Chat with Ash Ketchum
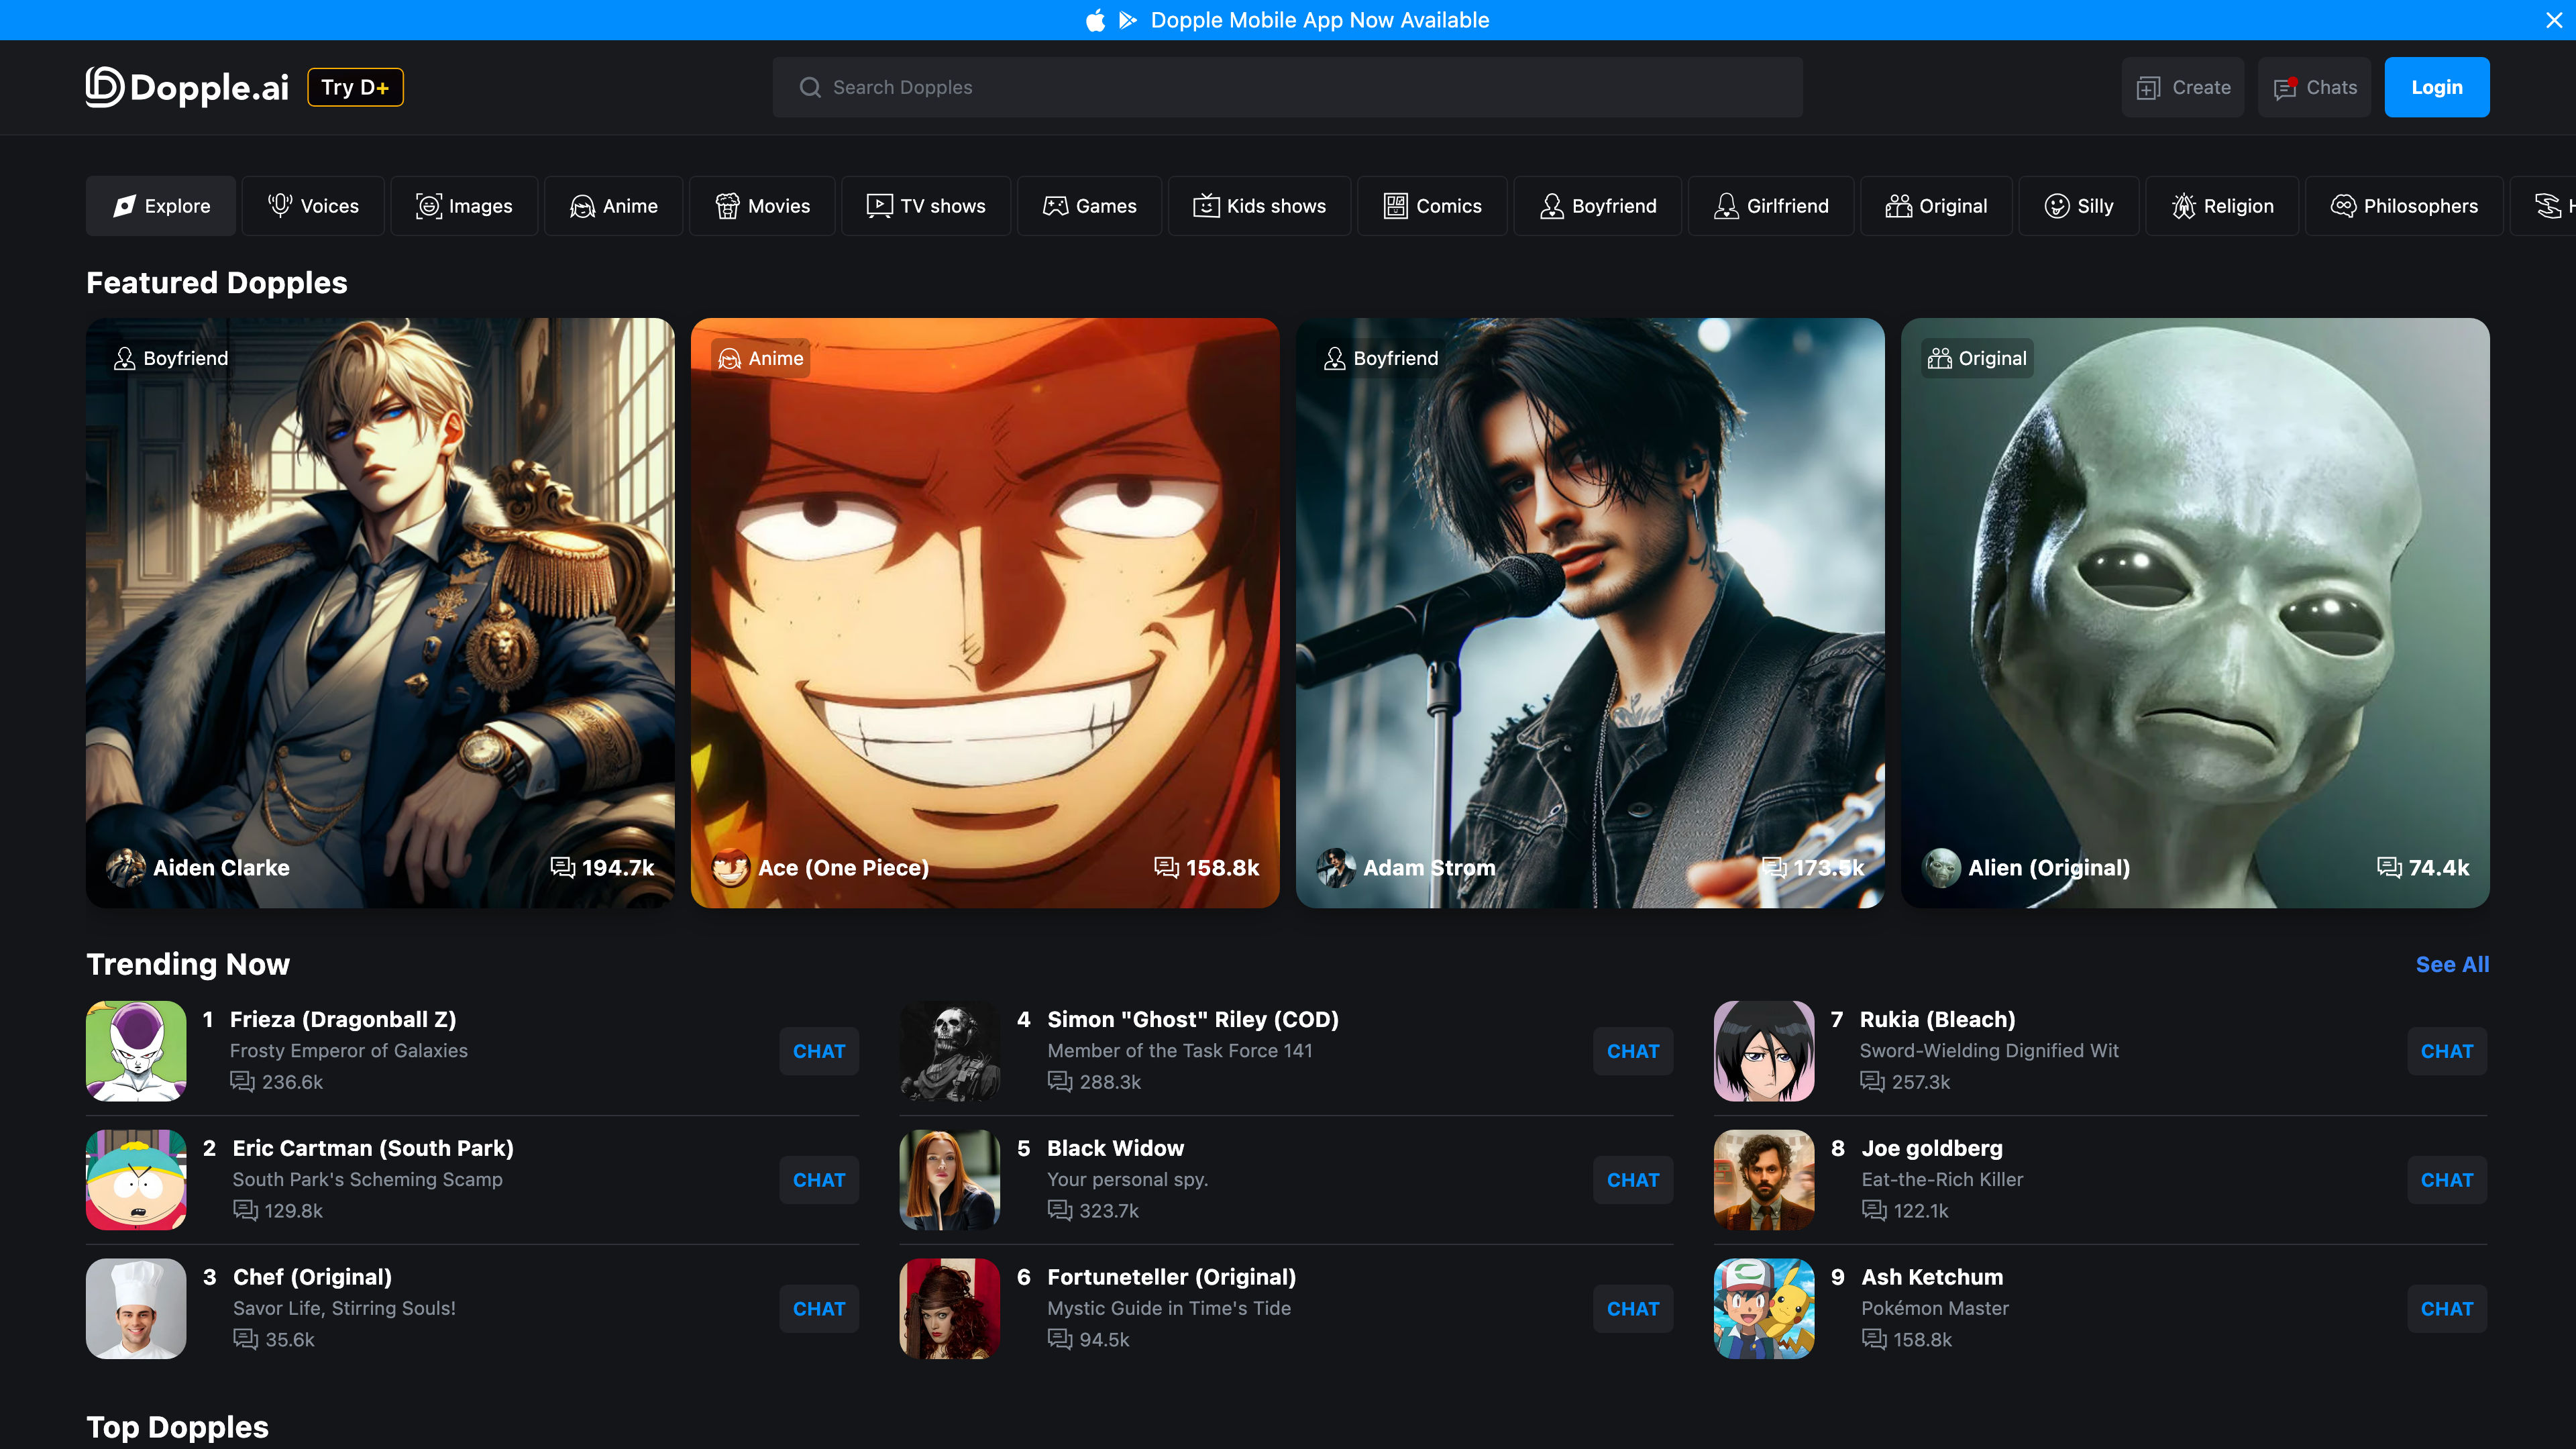The height and width of the screenshot is (1449, 2576). coord(2447,1309)
